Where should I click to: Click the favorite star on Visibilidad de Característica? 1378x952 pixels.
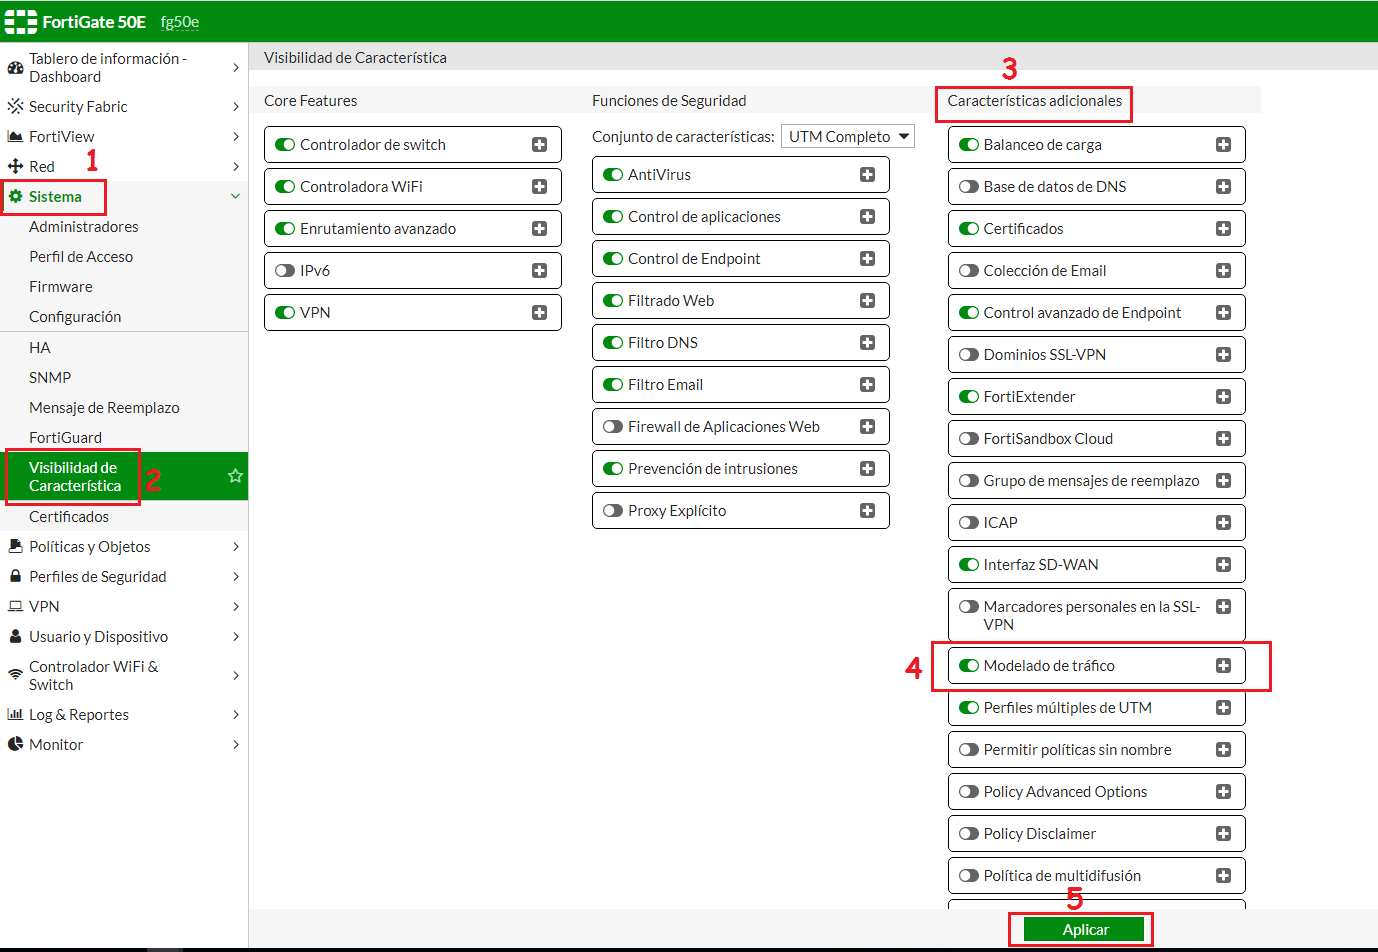235,476
